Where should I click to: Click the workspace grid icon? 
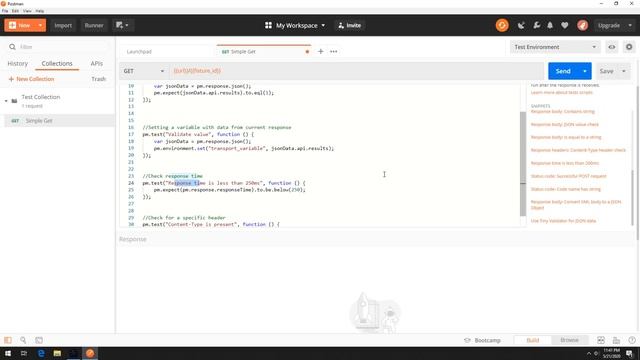coord(268,25)
